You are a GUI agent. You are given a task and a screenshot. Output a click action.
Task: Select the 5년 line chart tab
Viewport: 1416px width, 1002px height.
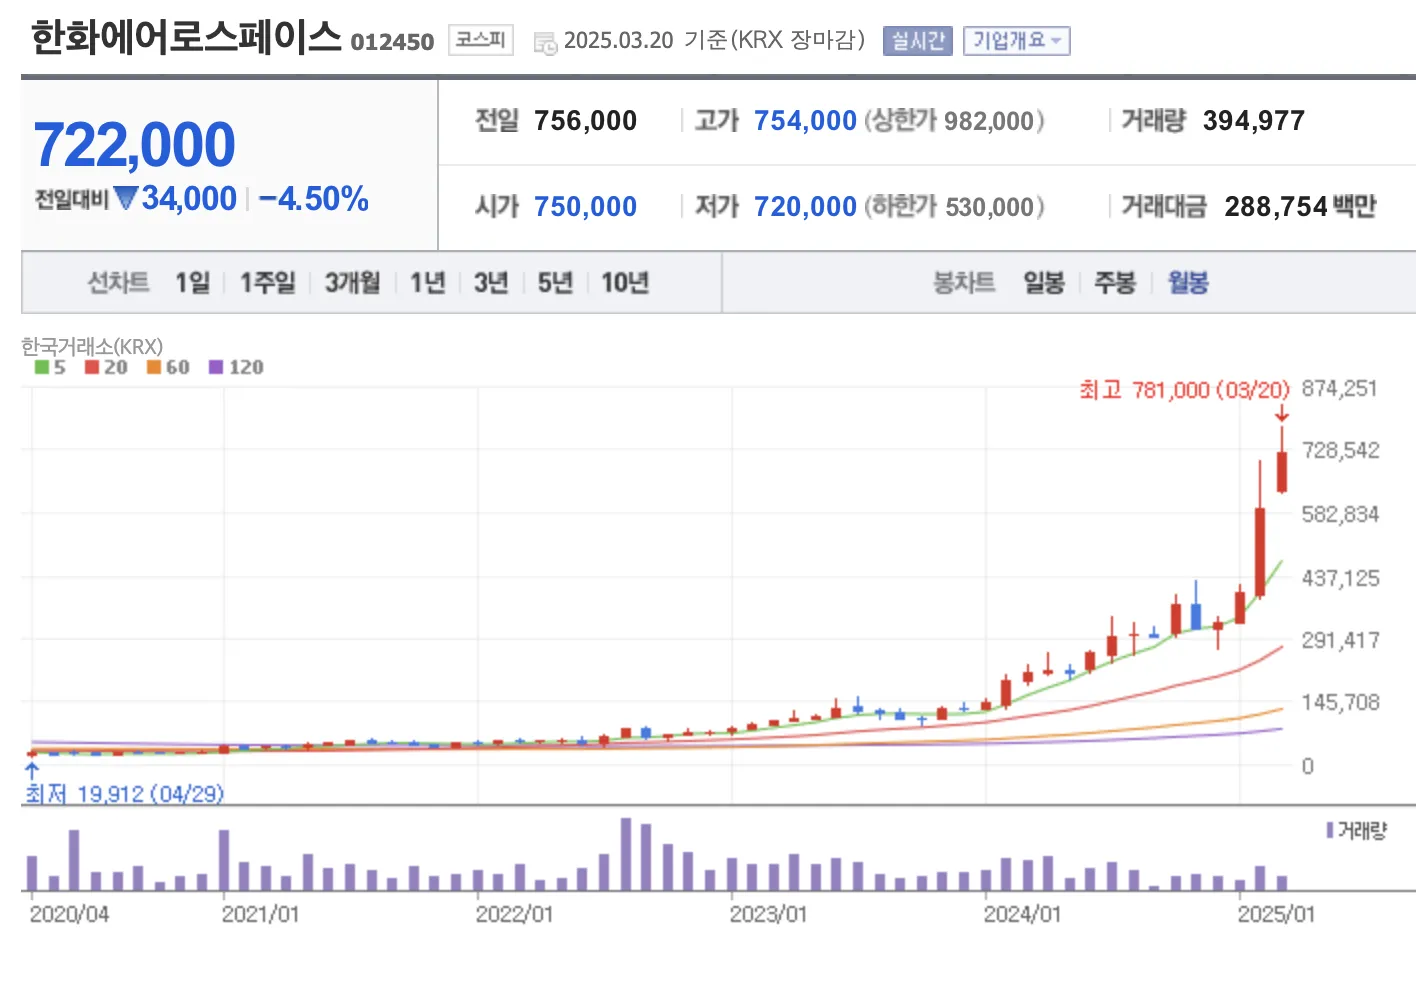click(555, 283)
